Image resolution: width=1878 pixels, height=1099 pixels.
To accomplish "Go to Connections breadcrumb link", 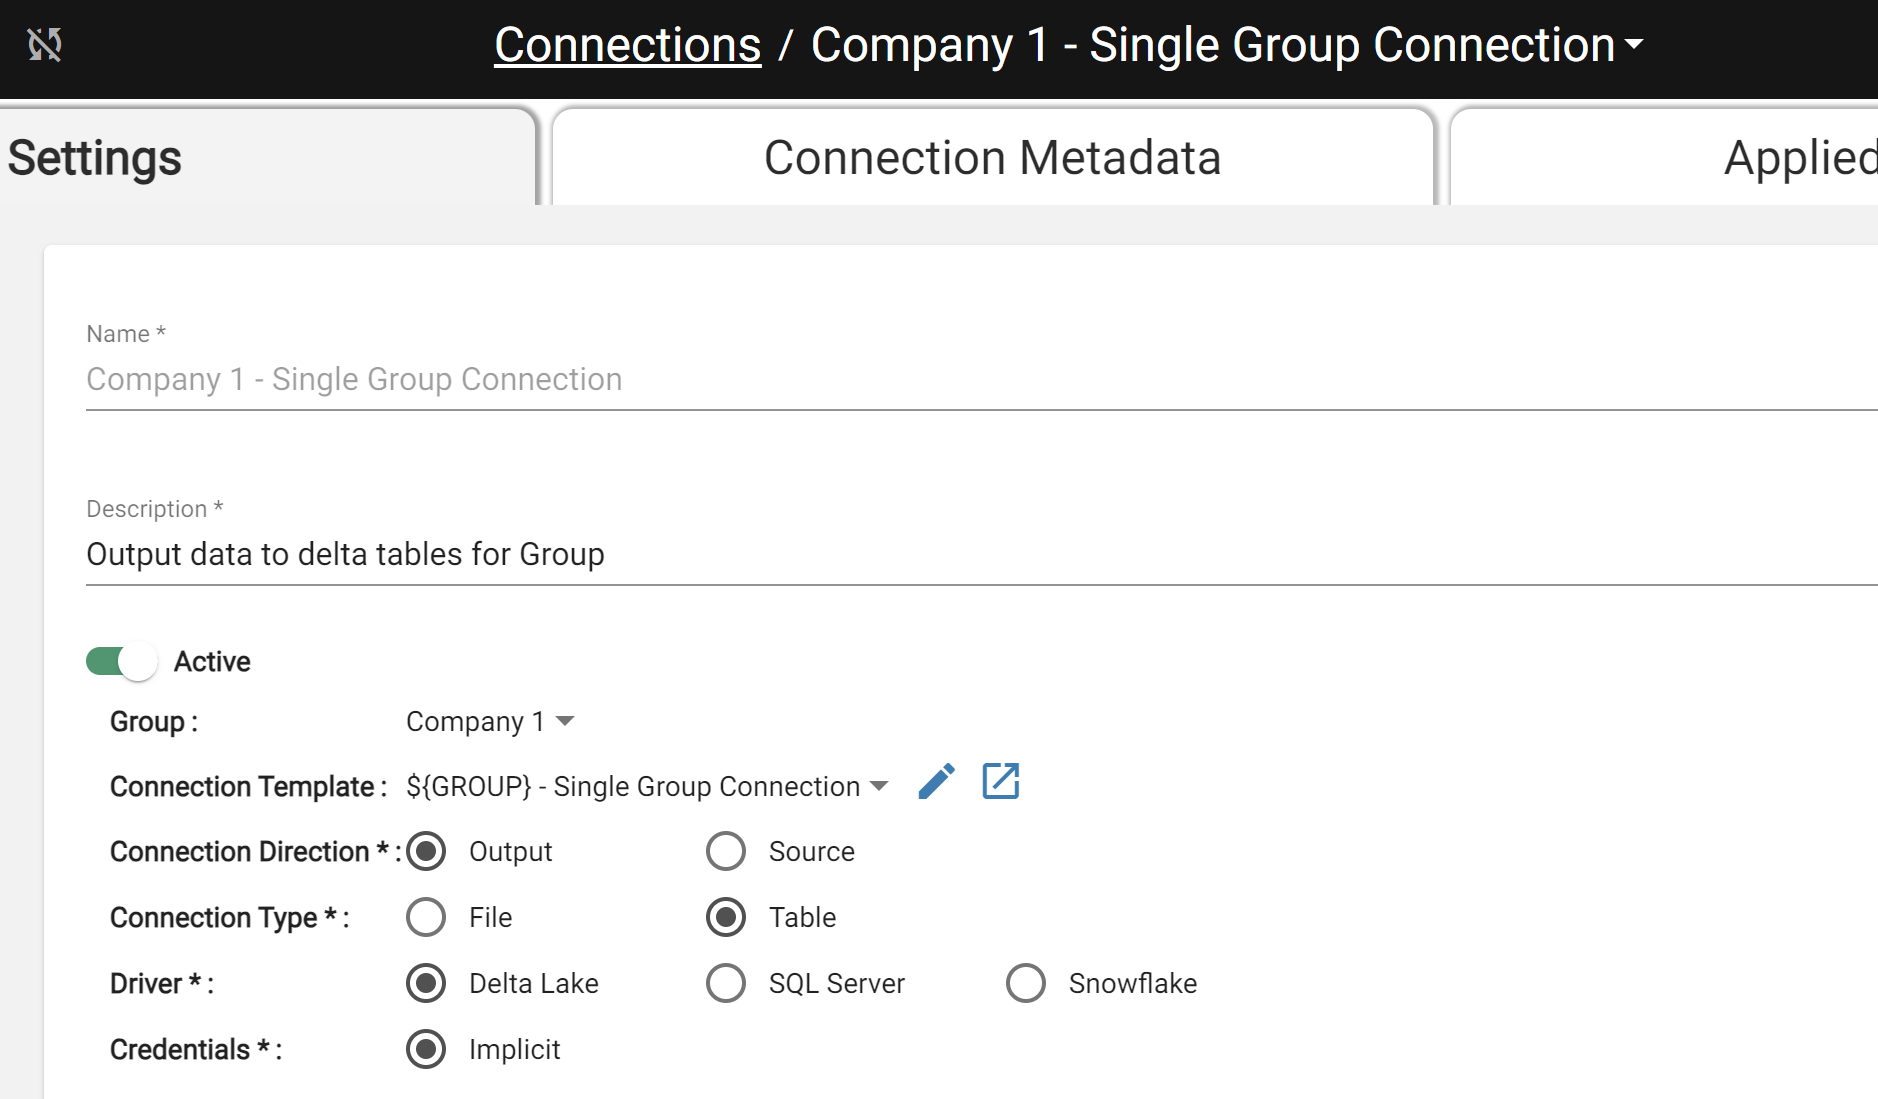I will 628,45.
